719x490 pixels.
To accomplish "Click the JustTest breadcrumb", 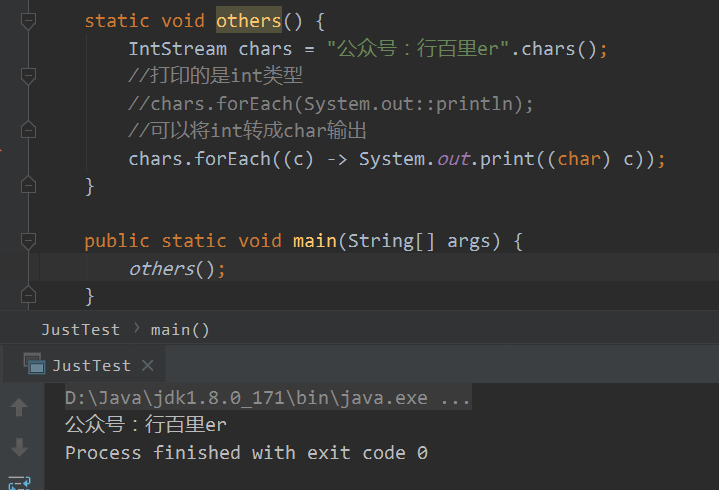I will 81,330.
